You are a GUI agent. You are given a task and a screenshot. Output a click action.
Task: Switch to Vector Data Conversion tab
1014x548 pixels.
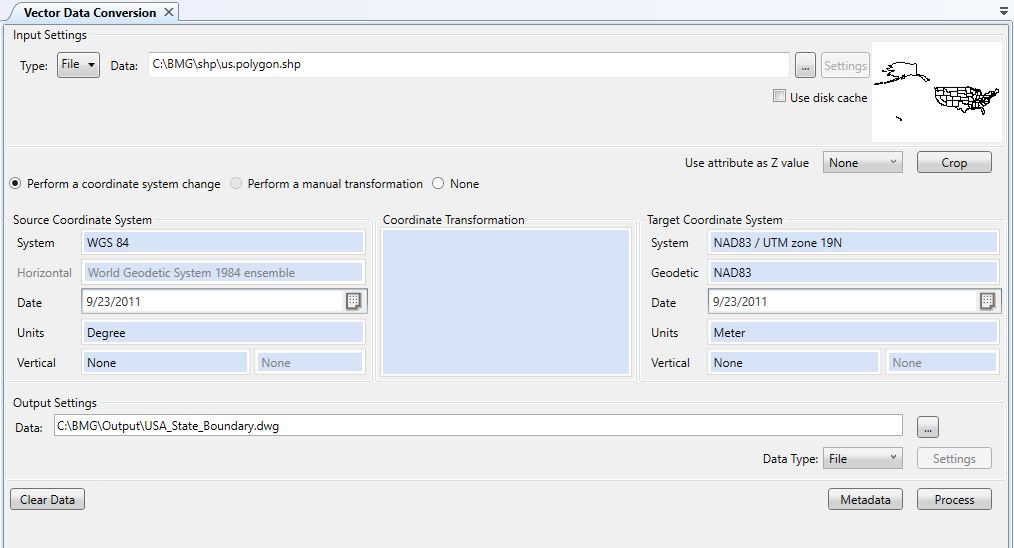[x=89, y=13]
